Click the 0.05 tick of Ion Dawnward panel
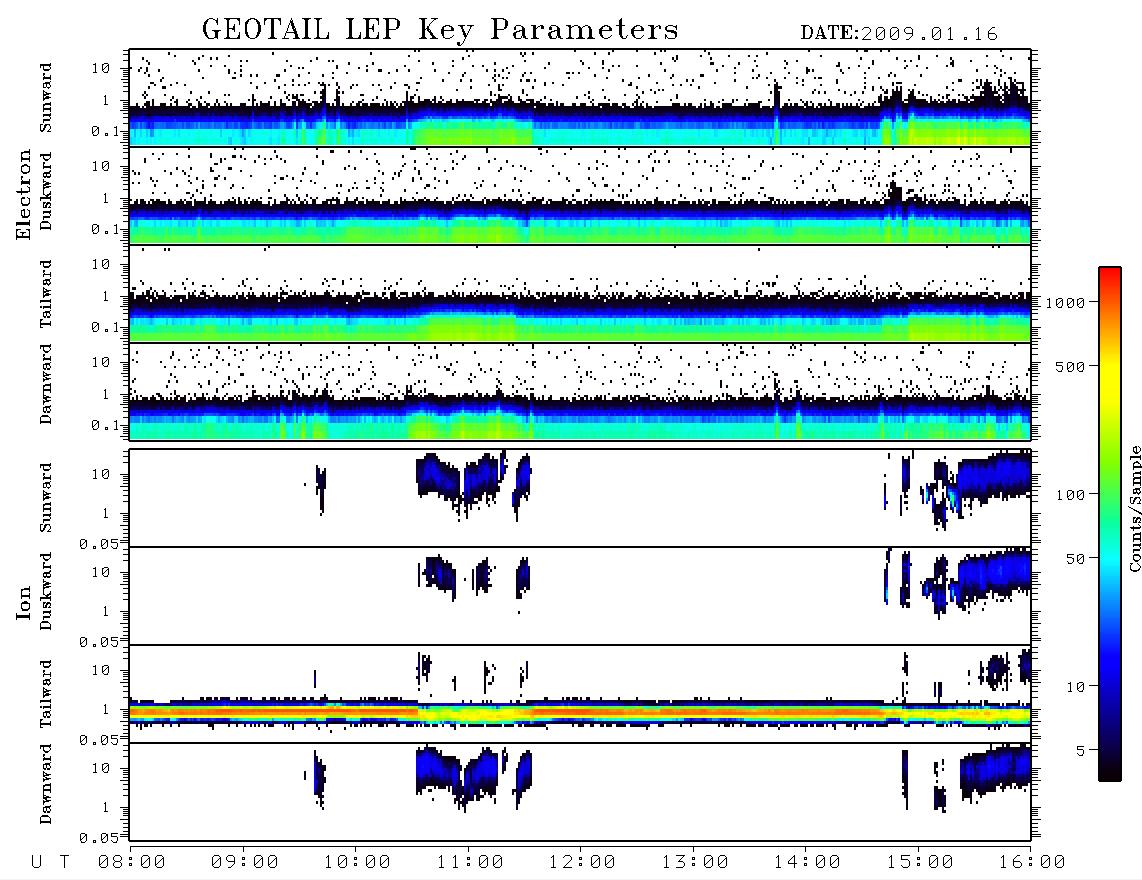Viewport: 1142px width, 880px height. [98, 838]
